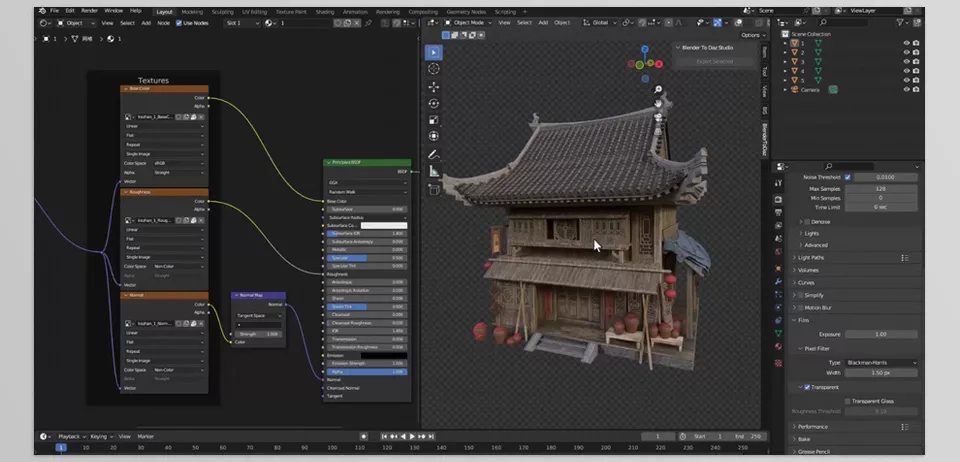Click the zoom magnifier icon in viewport
Screen dimensions: 960x462
point(658,89)
